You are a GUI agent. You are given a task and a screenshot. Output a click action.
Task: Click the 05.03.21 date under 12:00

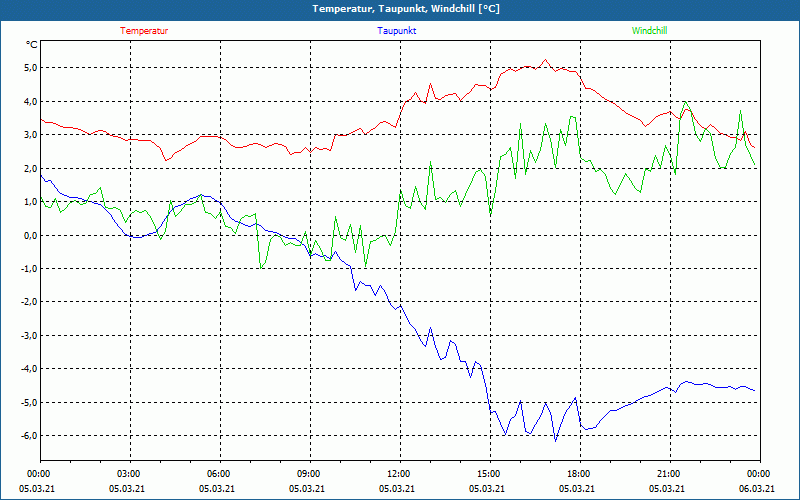tap(397, 488)
